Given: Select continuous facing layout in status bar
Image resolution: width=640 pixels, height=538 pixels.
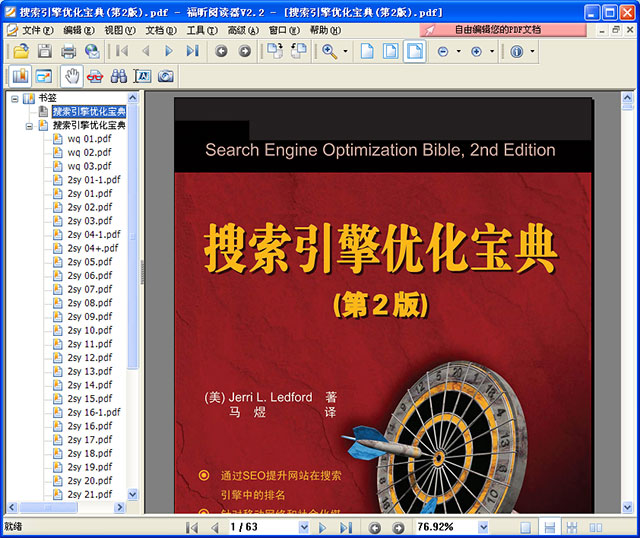Looking at the screenshot, I should click(572, 528).
